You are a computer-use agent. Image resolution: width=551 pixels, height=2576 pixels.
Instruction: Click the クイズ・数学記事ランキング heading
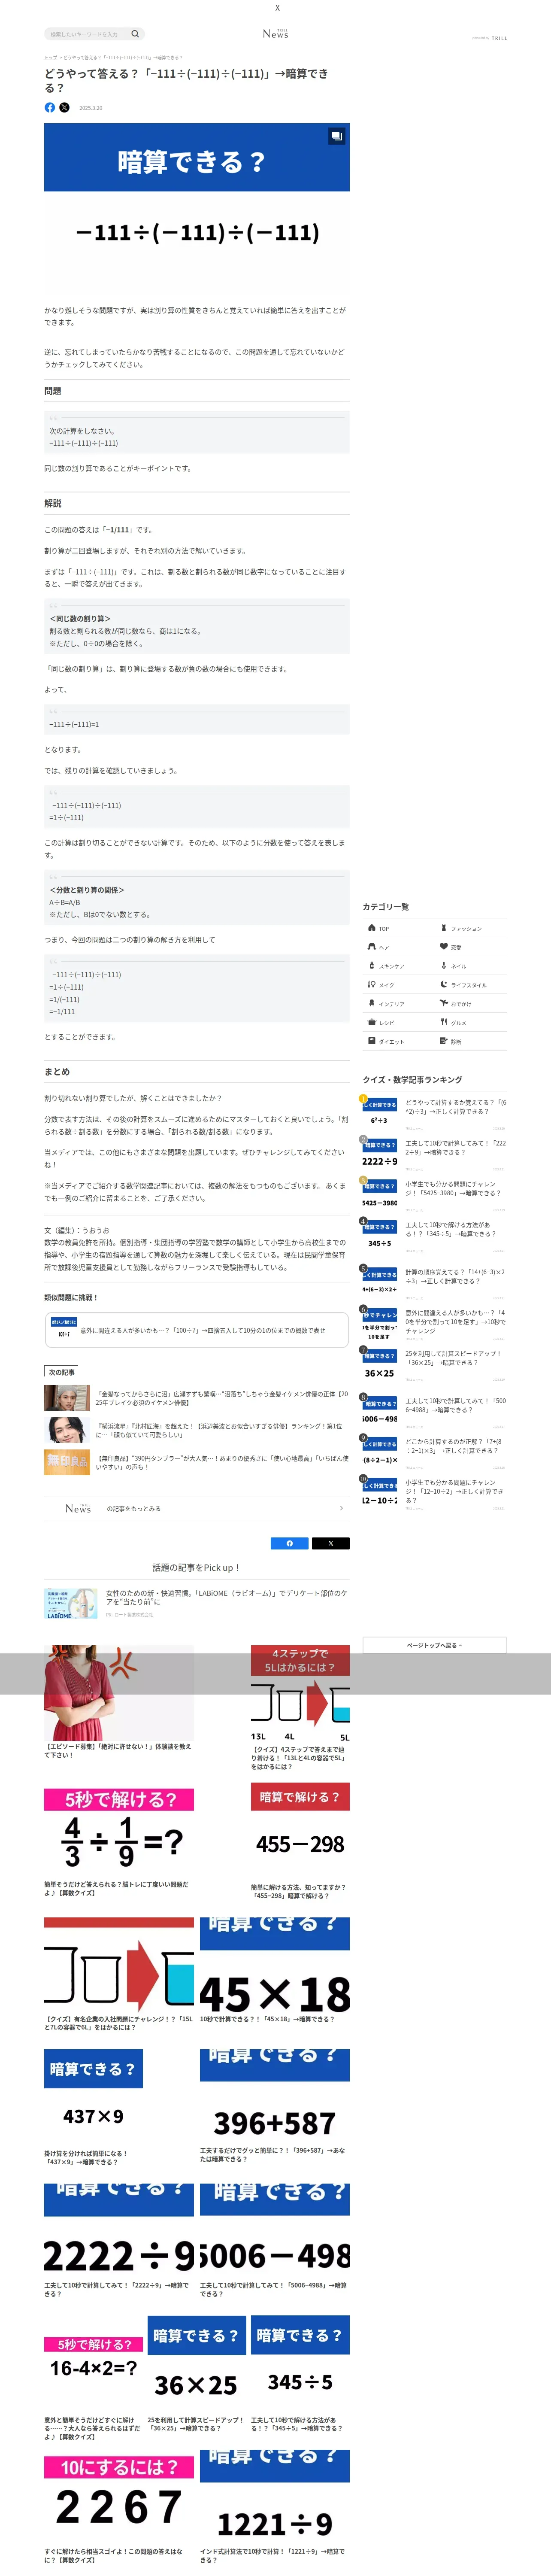tap(413, 1080)
